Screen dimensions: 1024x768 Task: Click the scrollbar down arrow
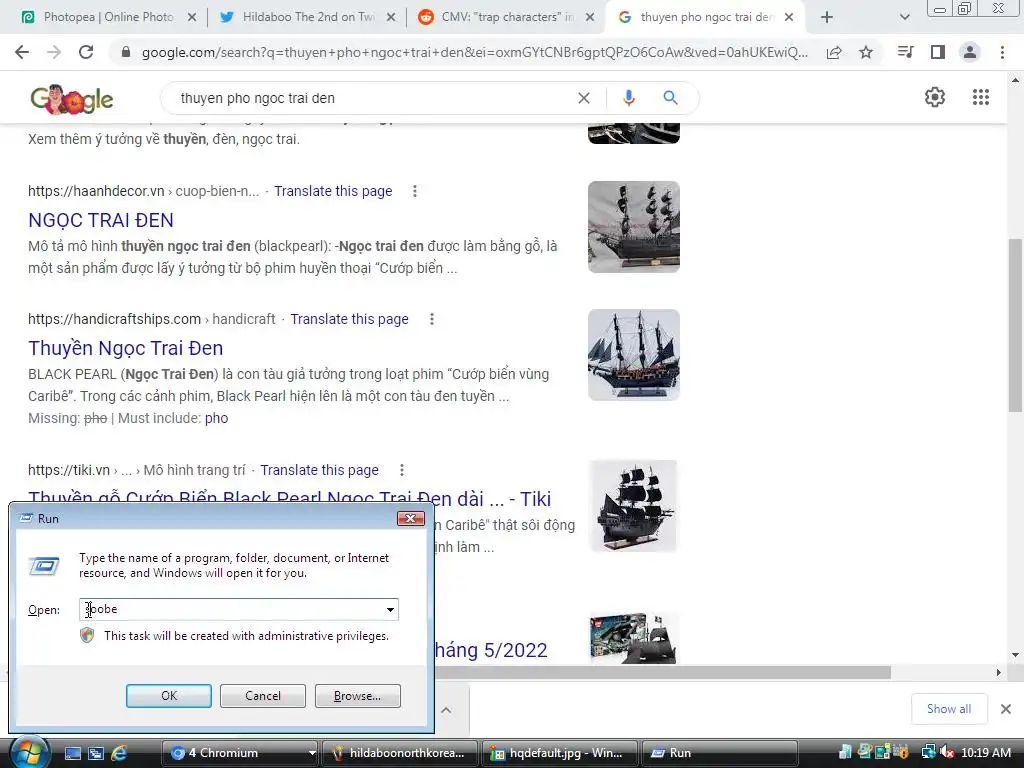1014,655
